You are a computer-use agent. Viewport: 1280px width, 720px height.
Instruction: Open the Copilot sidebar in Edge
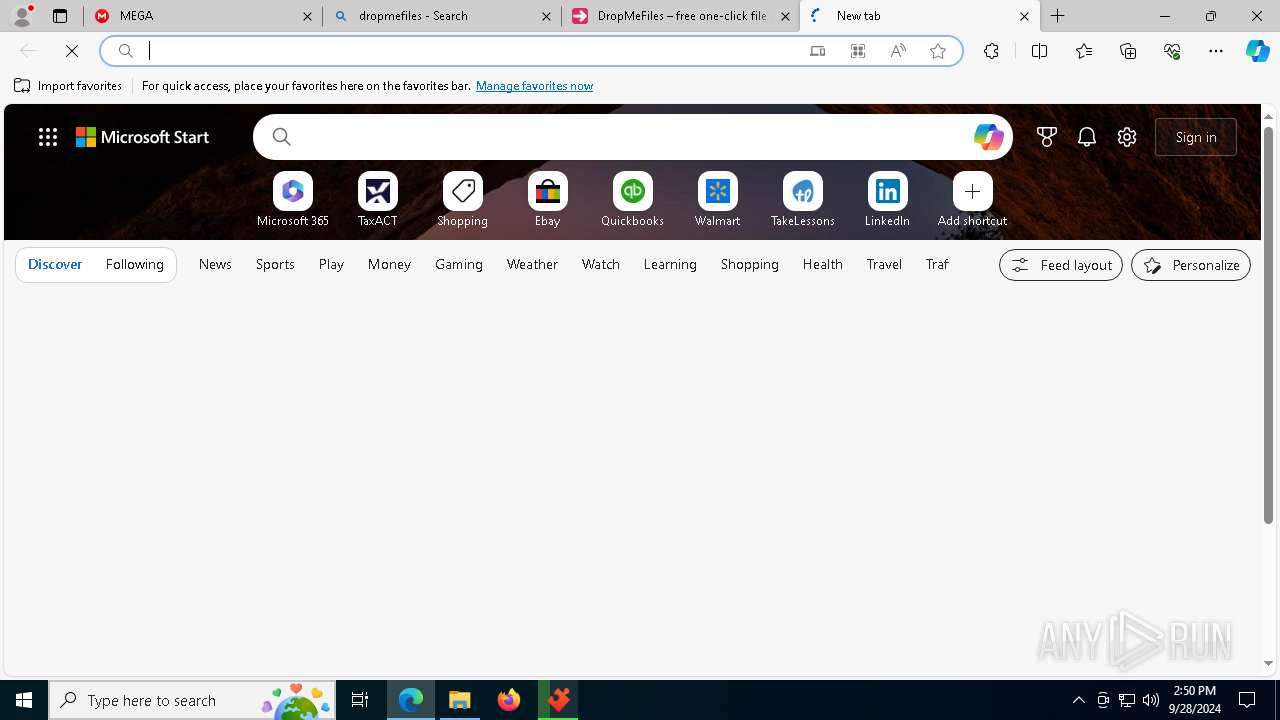point(1257,51)
